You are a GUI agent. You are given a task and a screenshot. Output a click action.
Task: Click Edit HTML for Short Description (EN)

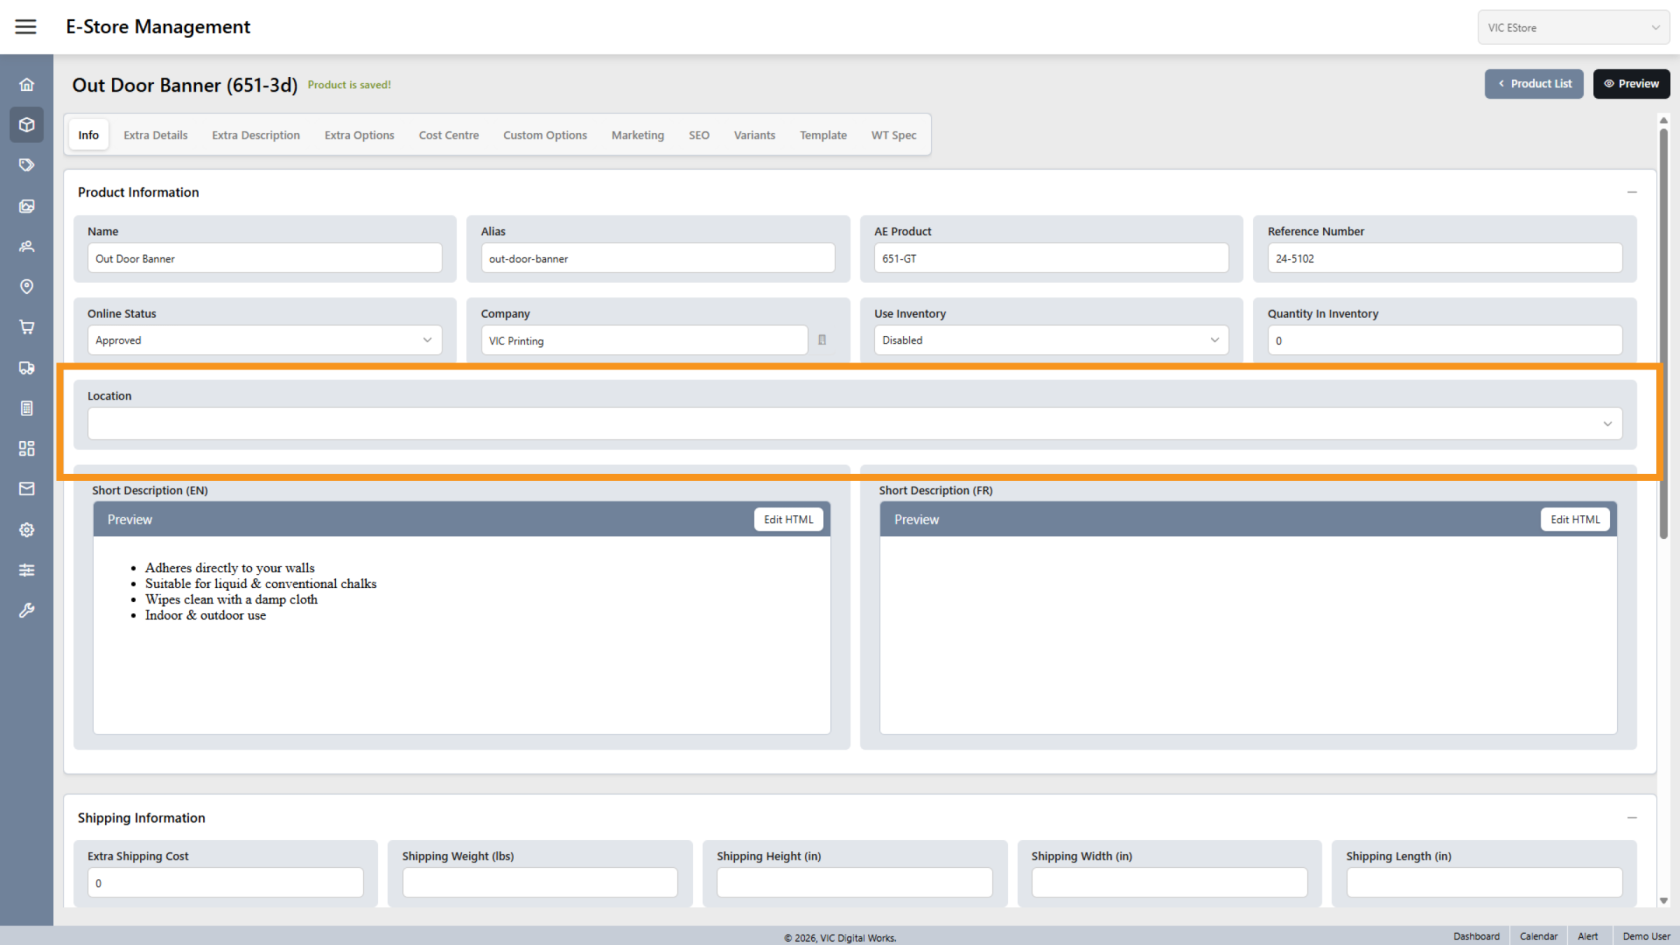tap(788, 520)
